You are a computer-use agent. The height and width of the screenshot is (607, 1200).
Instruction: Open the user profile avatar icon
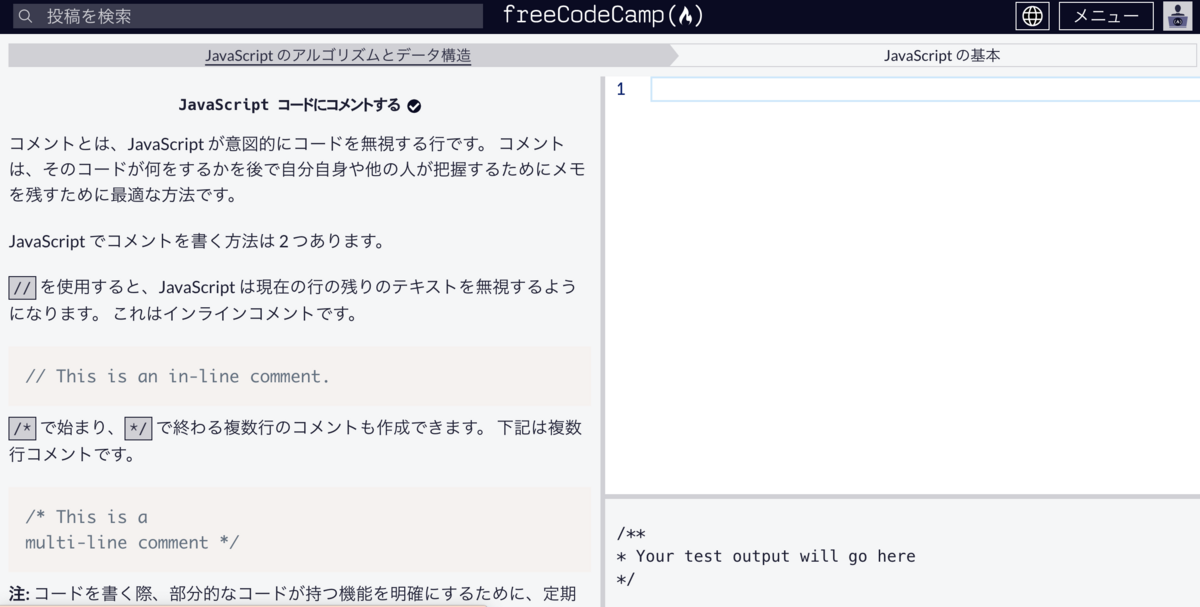pyautogui.click(x=1177, y=15)
